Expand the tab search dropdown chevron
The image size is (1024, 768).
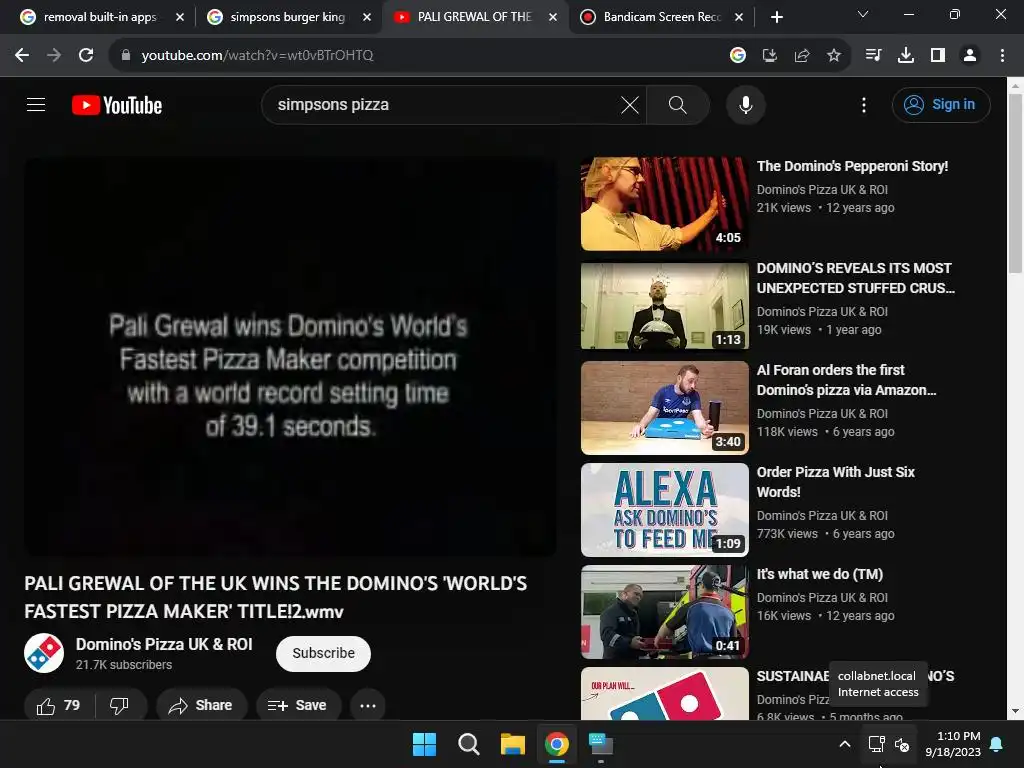point(863,14)
